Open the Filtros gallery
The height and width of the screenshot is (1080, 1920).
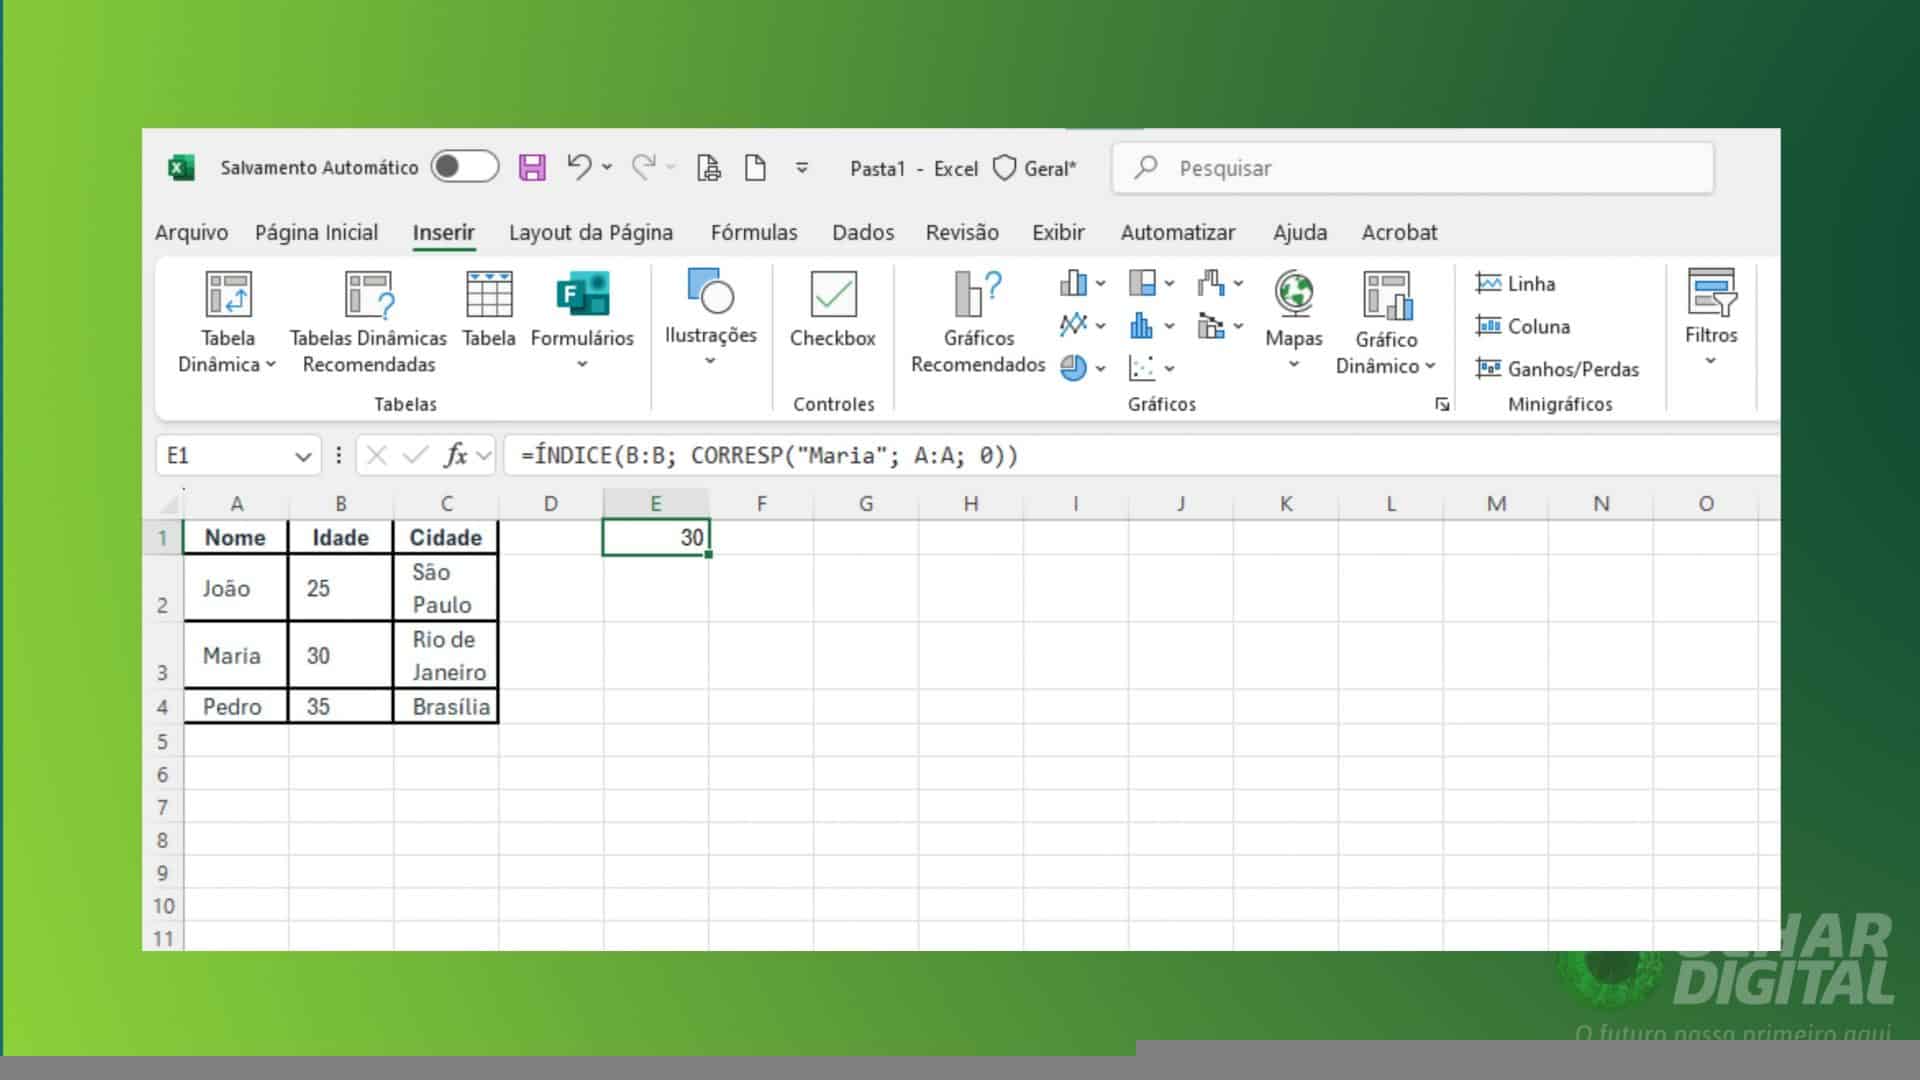pyautogui.click(x=1712, y=315)
